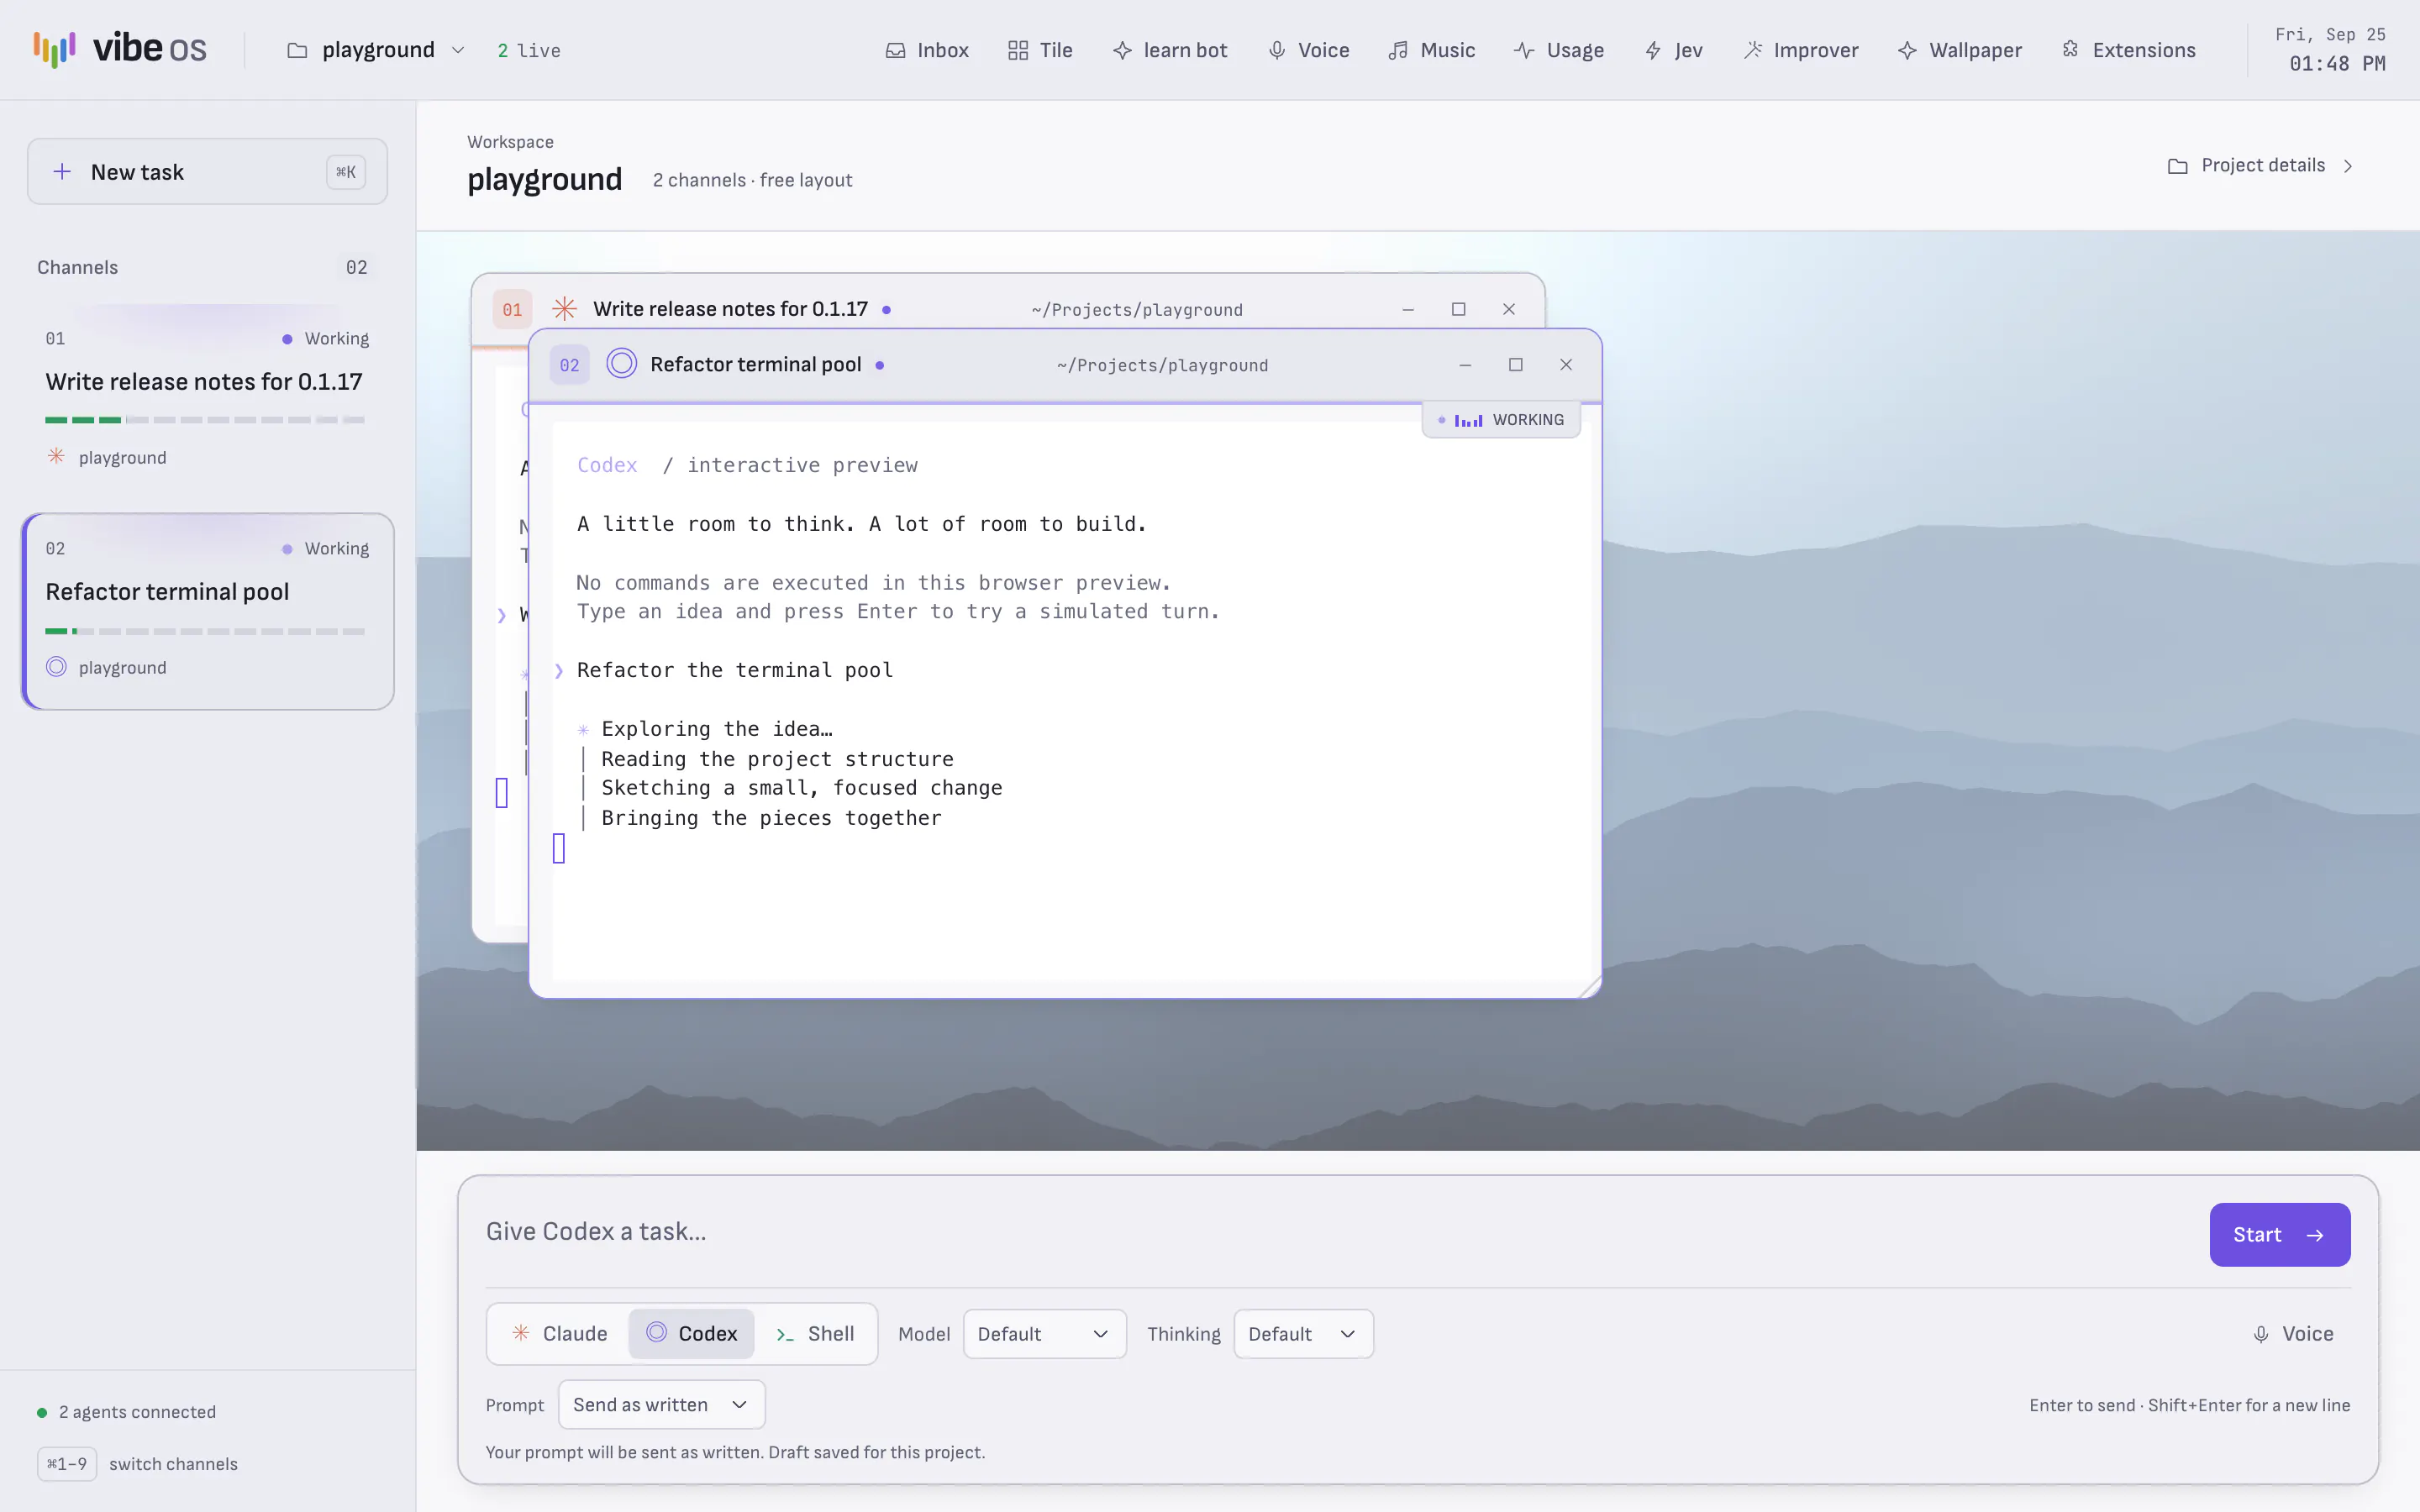
Task: Click the Channels count badge 02
Action: pos(357,267)
